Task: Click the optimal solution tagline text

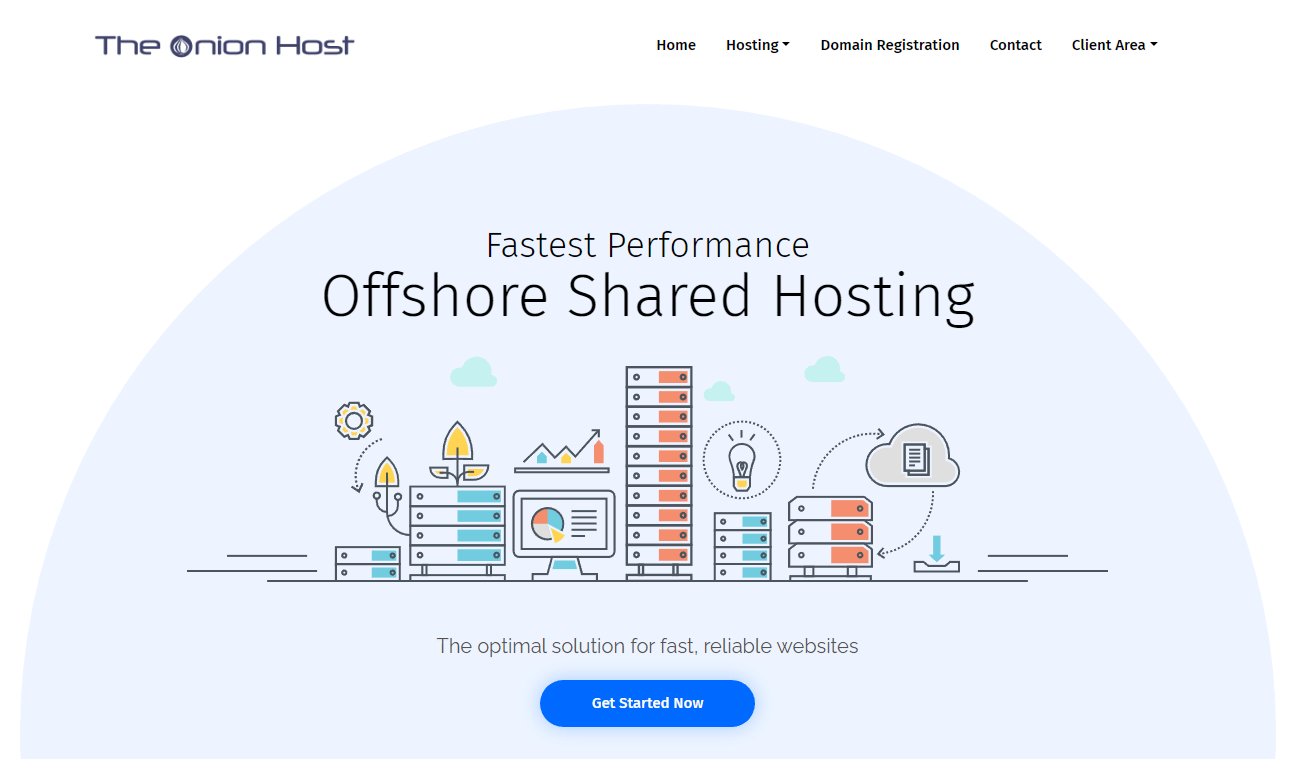Action: [x=647, y=646]
